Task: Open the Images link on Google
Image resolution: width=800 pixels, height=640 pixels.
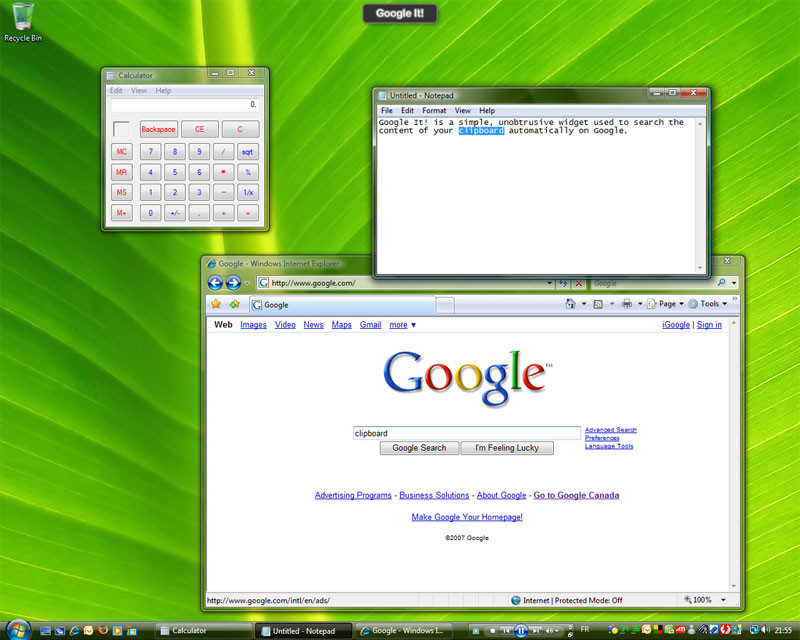Action: [x=253, y=325]
